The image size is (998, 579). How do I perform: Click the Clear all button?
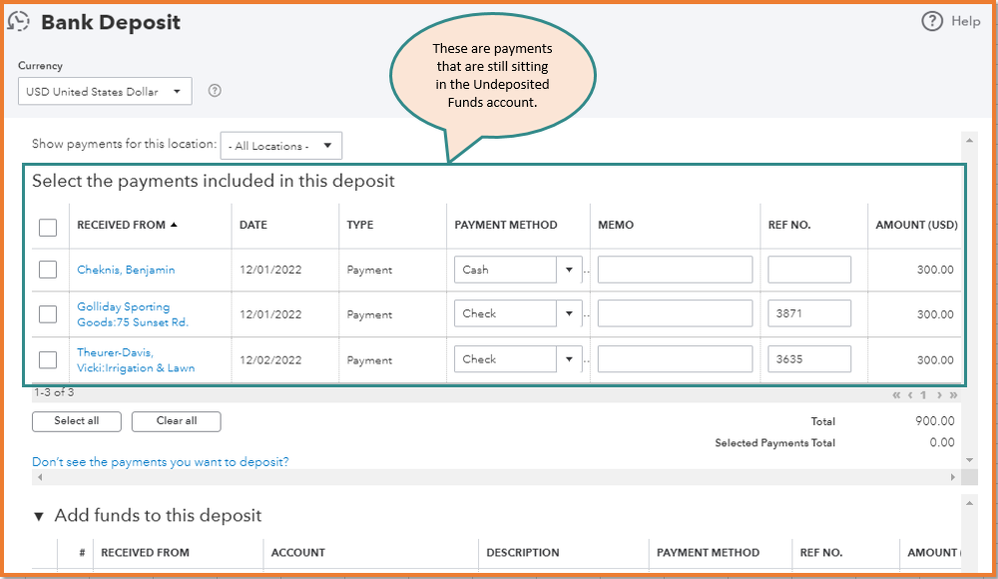pyautogui.click(x=176, y=421)
